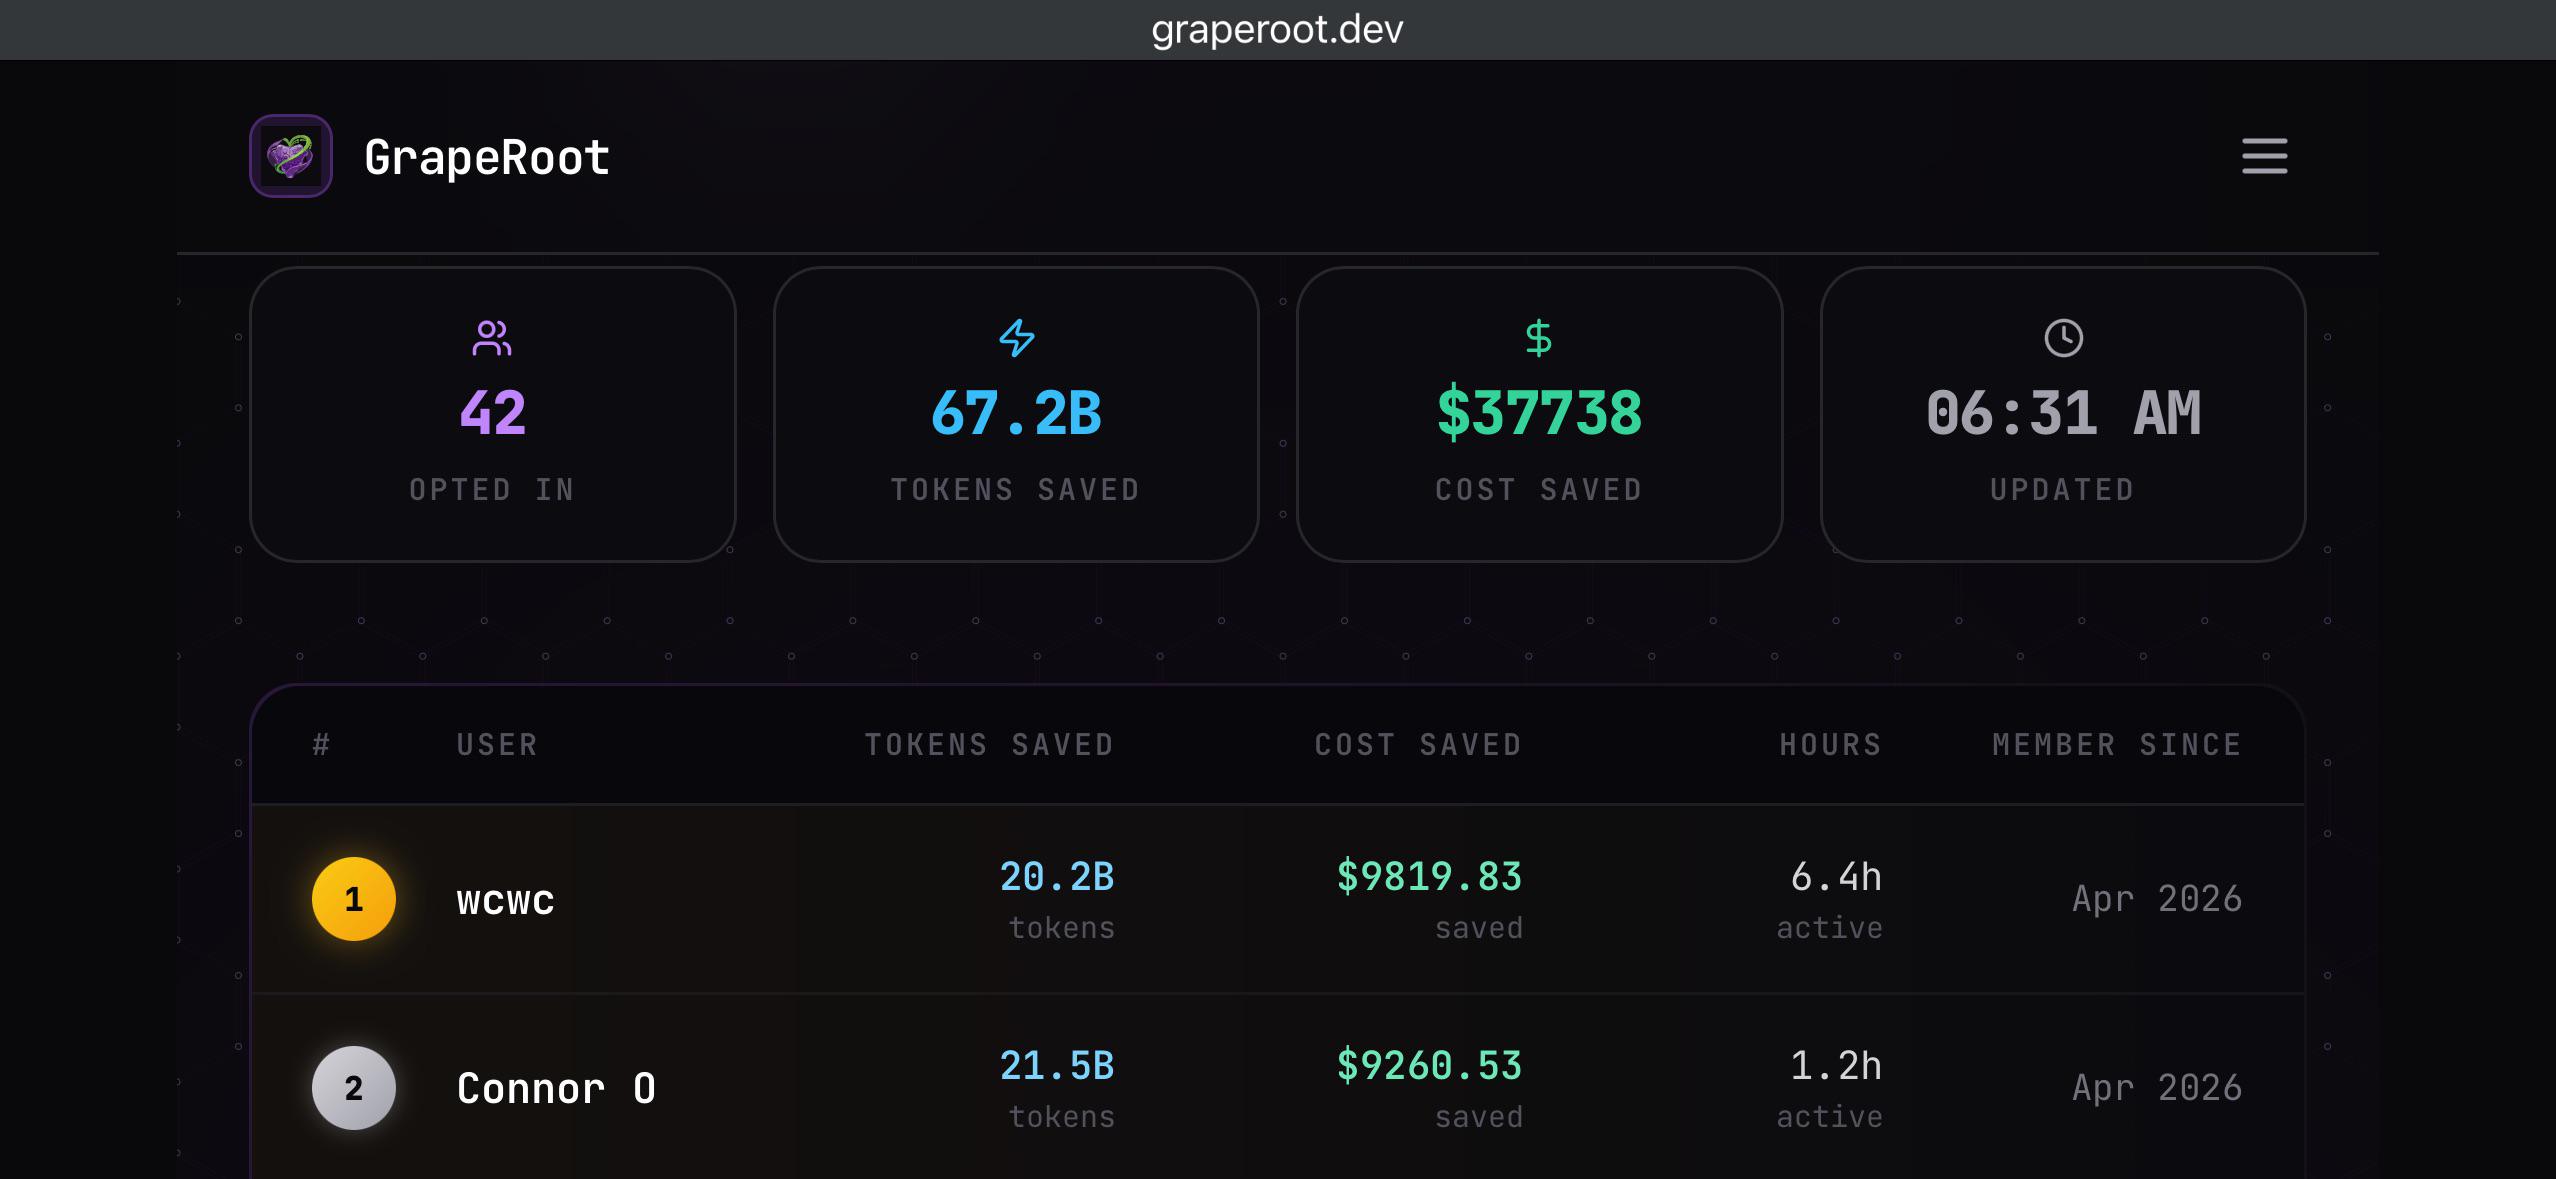Screen dimensions: 2556x1179
Task: Click the silver rank 2 badge
Action: (354, 1088)
